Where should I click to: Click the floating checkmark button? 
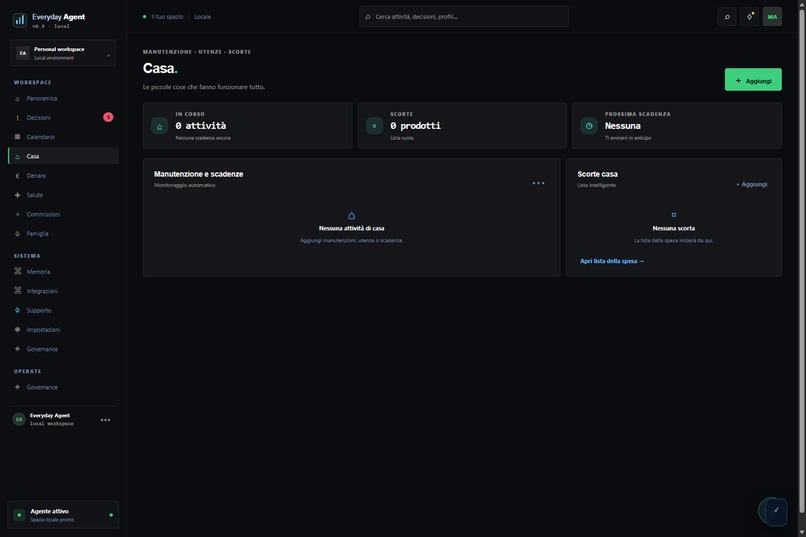[776, 511]
